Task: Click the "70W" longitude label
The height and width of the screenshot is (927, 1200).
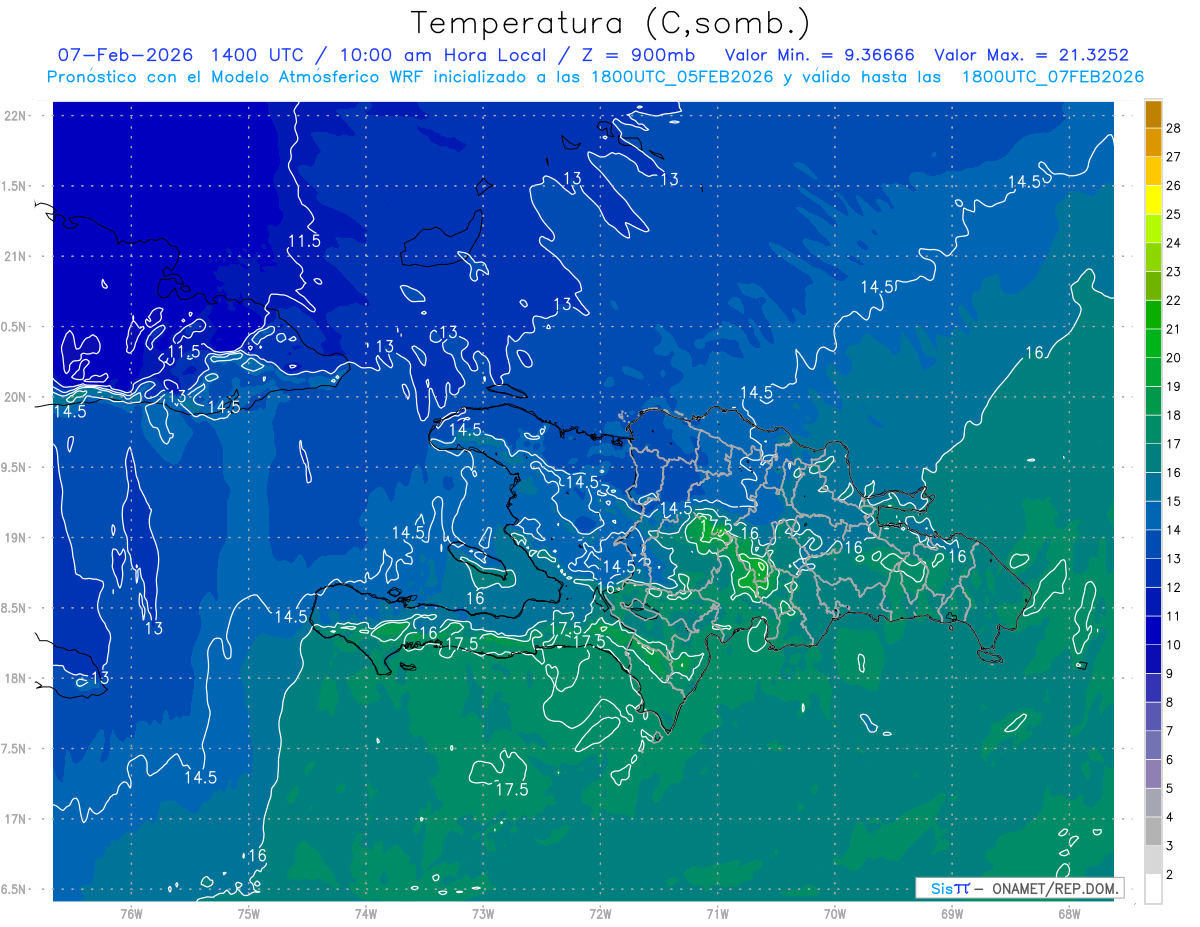Action: (x=834, y=913)
